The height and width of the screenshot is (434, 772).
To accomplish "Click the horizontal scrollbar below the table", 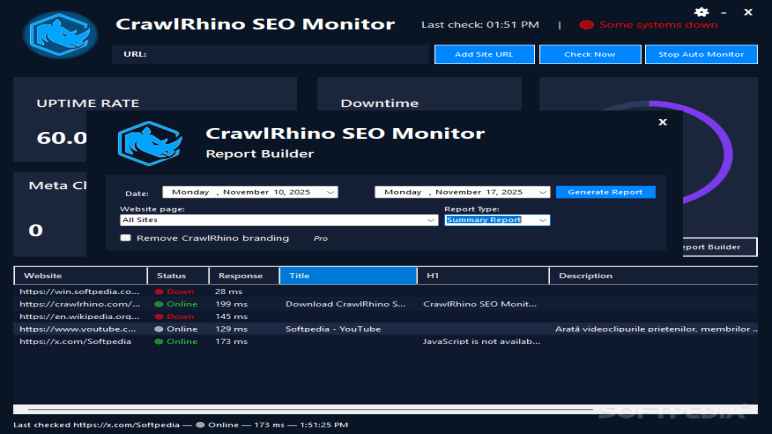I will 300,408.
